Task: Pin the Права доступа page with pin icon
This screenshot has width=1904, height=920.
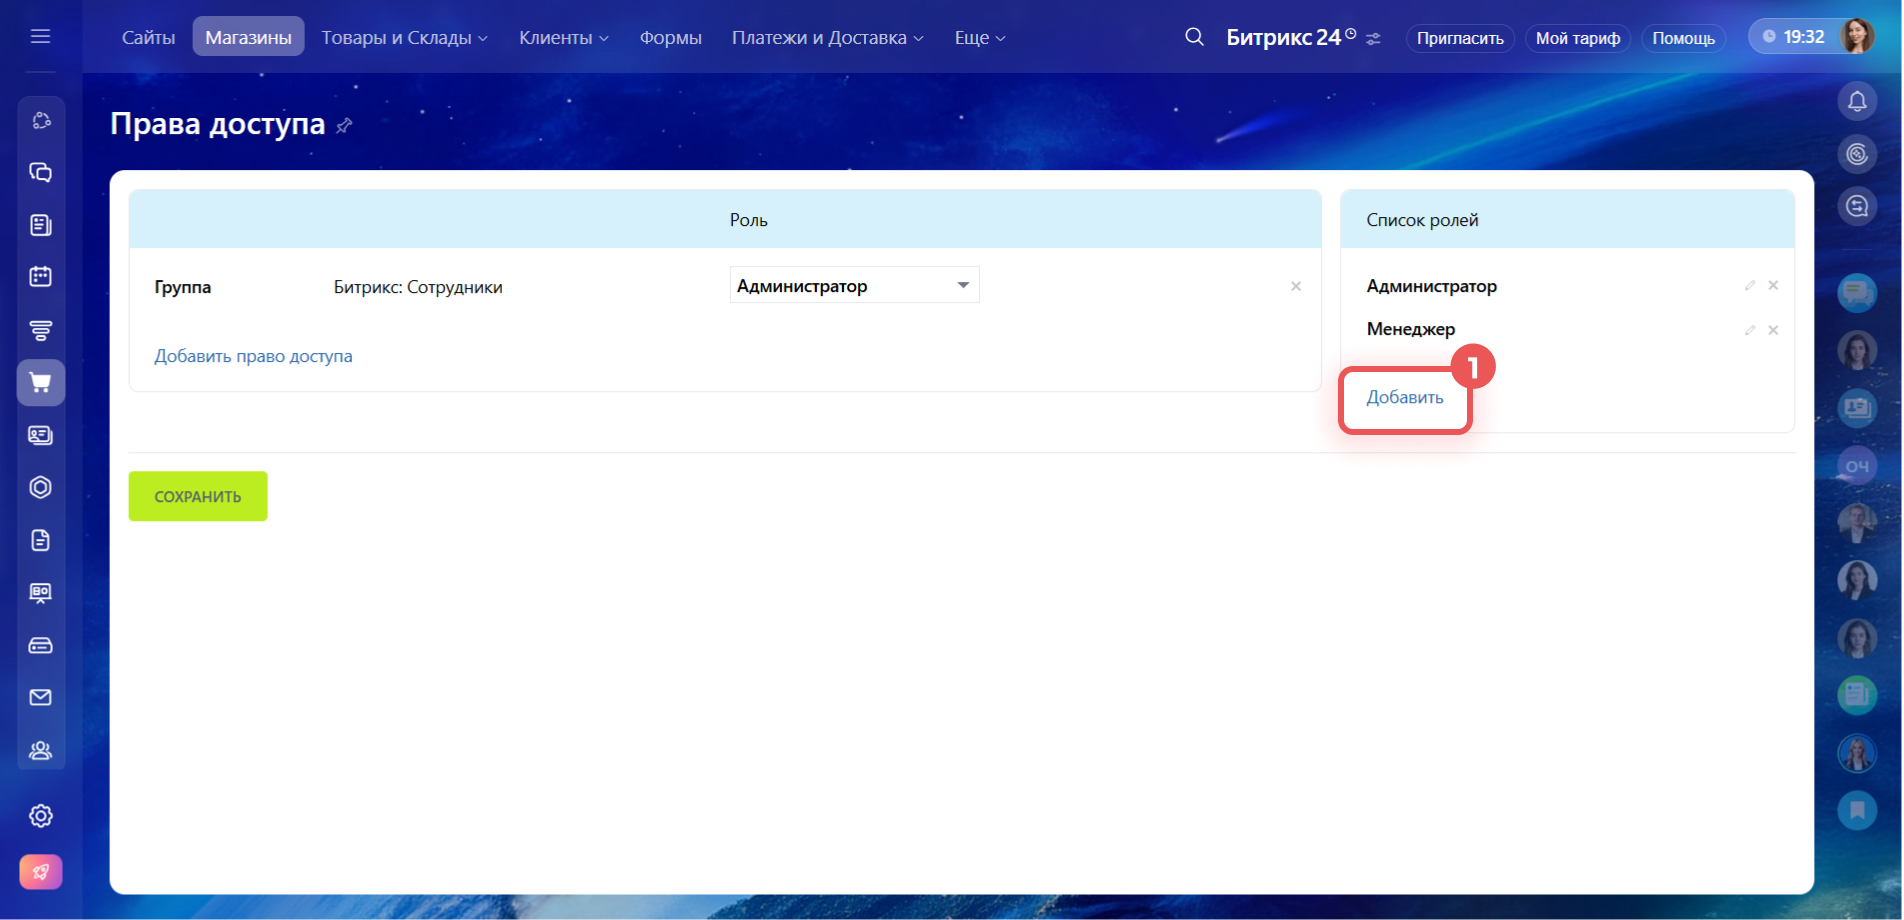Action: click(x=344, y=126)
